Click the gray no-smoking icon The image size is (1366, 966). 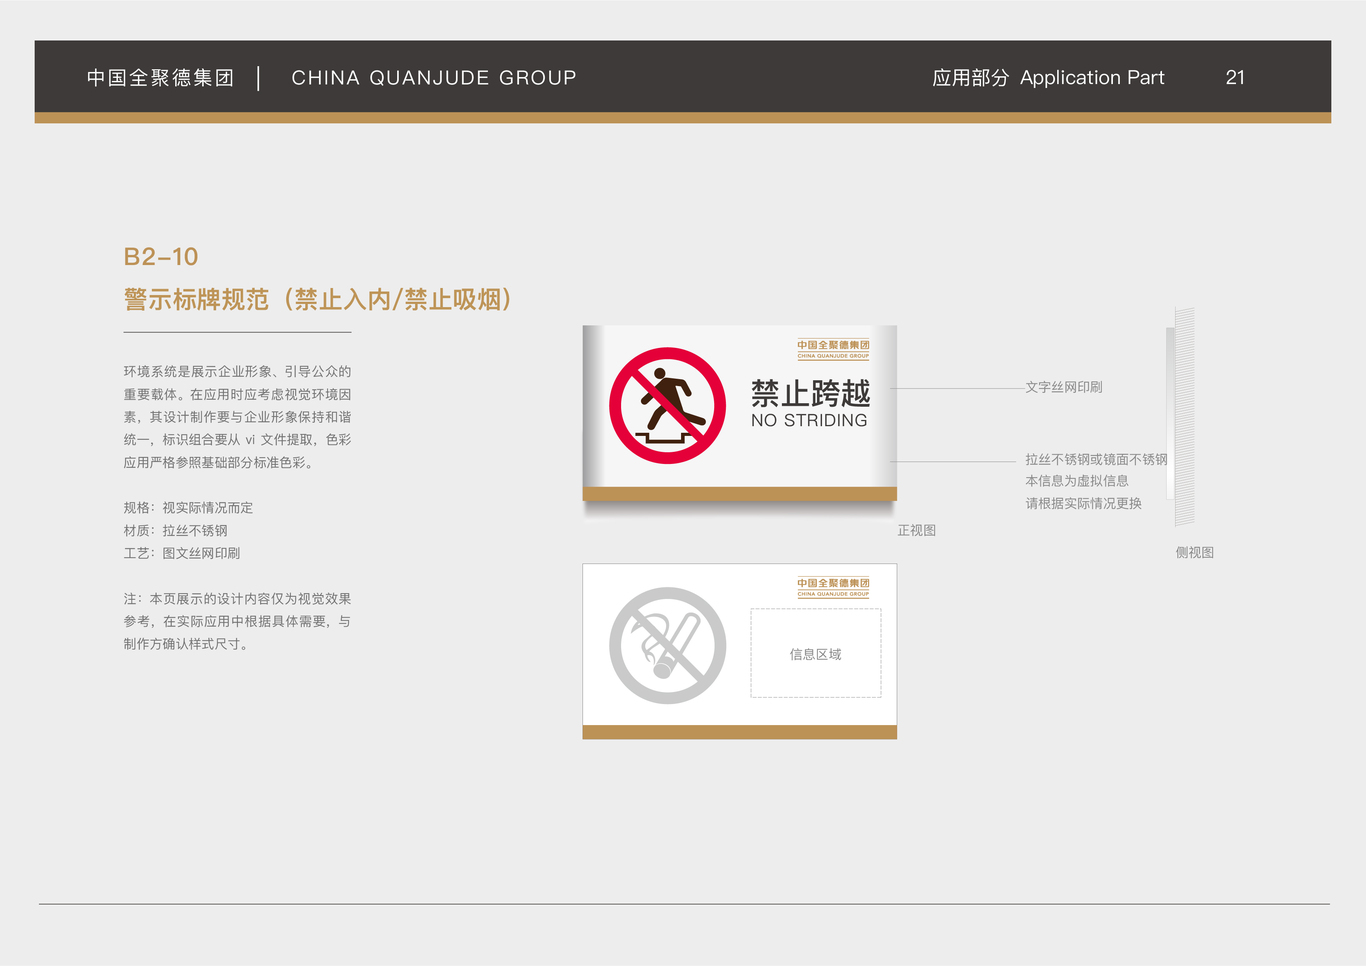pos(668,645)
